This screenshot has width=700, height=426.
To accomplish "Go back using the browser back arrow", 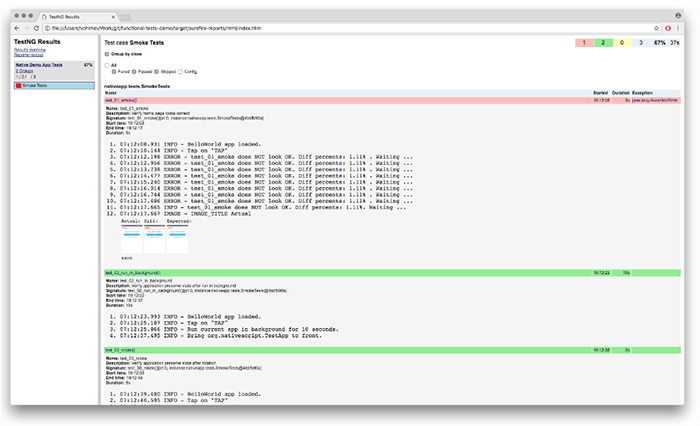I will [17, 28].
